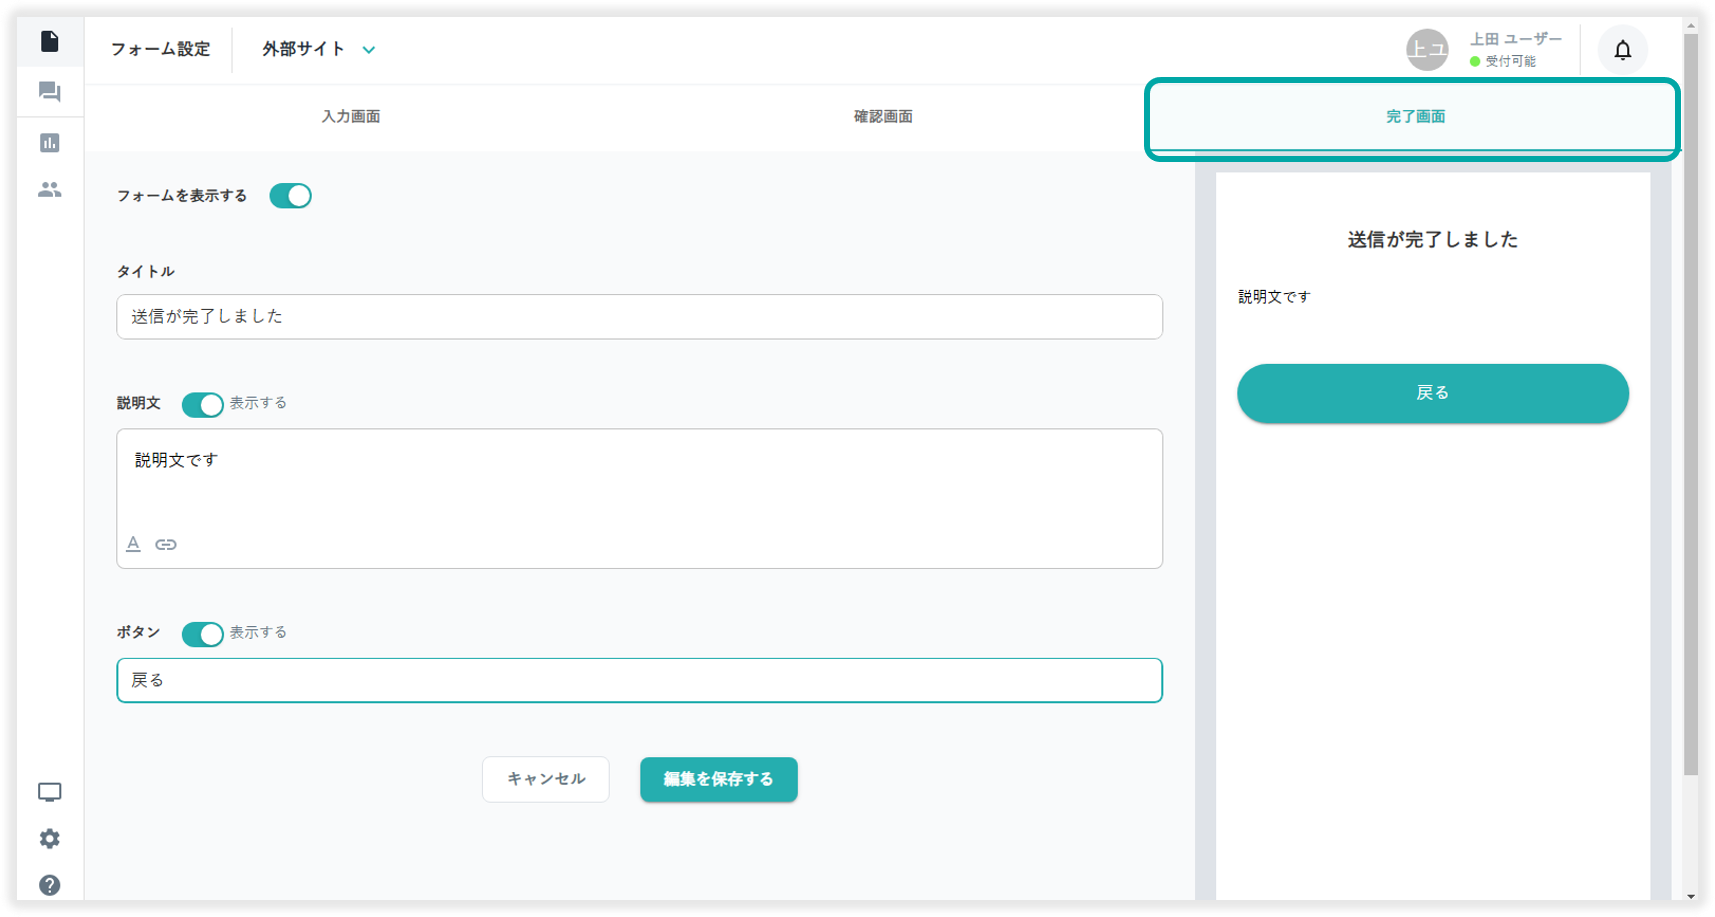Open settings gear icon in sidebar
The image size is (1715, 917).
[x=49, y=839]
